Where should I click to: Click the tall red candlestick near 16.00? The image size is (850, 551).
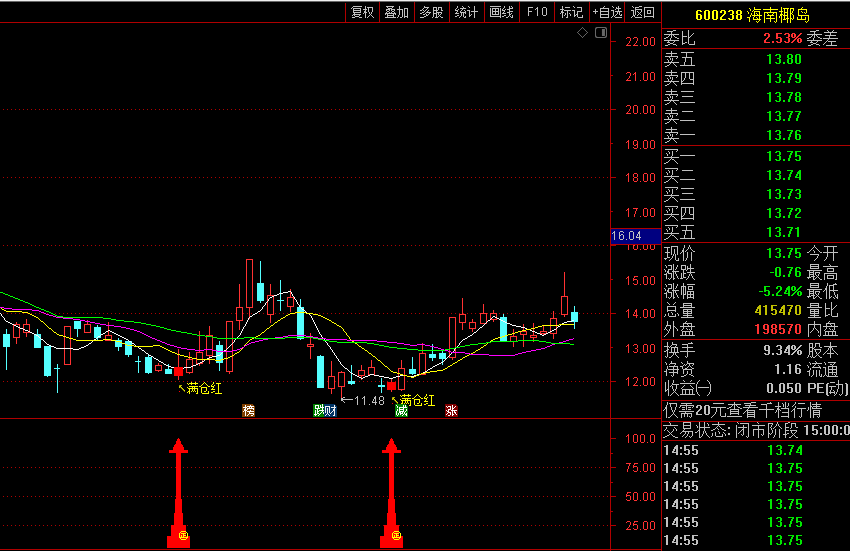249,284
